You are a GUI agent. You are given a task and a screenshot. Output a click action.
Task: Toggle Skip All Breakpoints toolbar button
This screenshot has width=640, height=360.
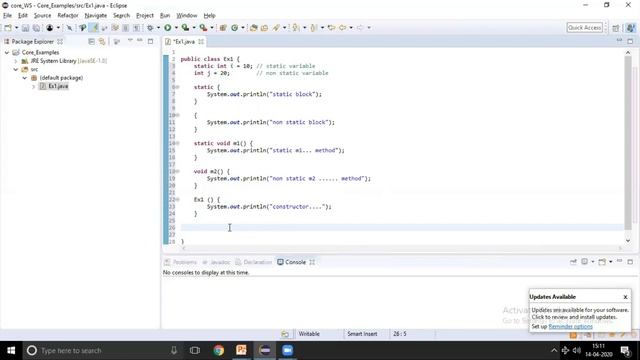(x=69, y=28)
